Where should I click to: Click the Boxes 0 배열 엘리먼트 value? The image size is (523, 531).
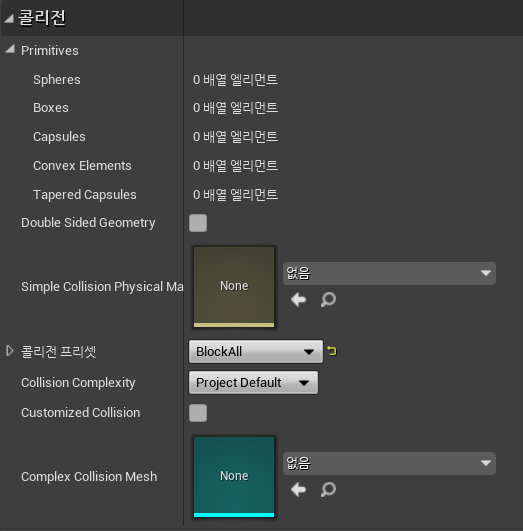pyautogui.click(x=235, y=108)
